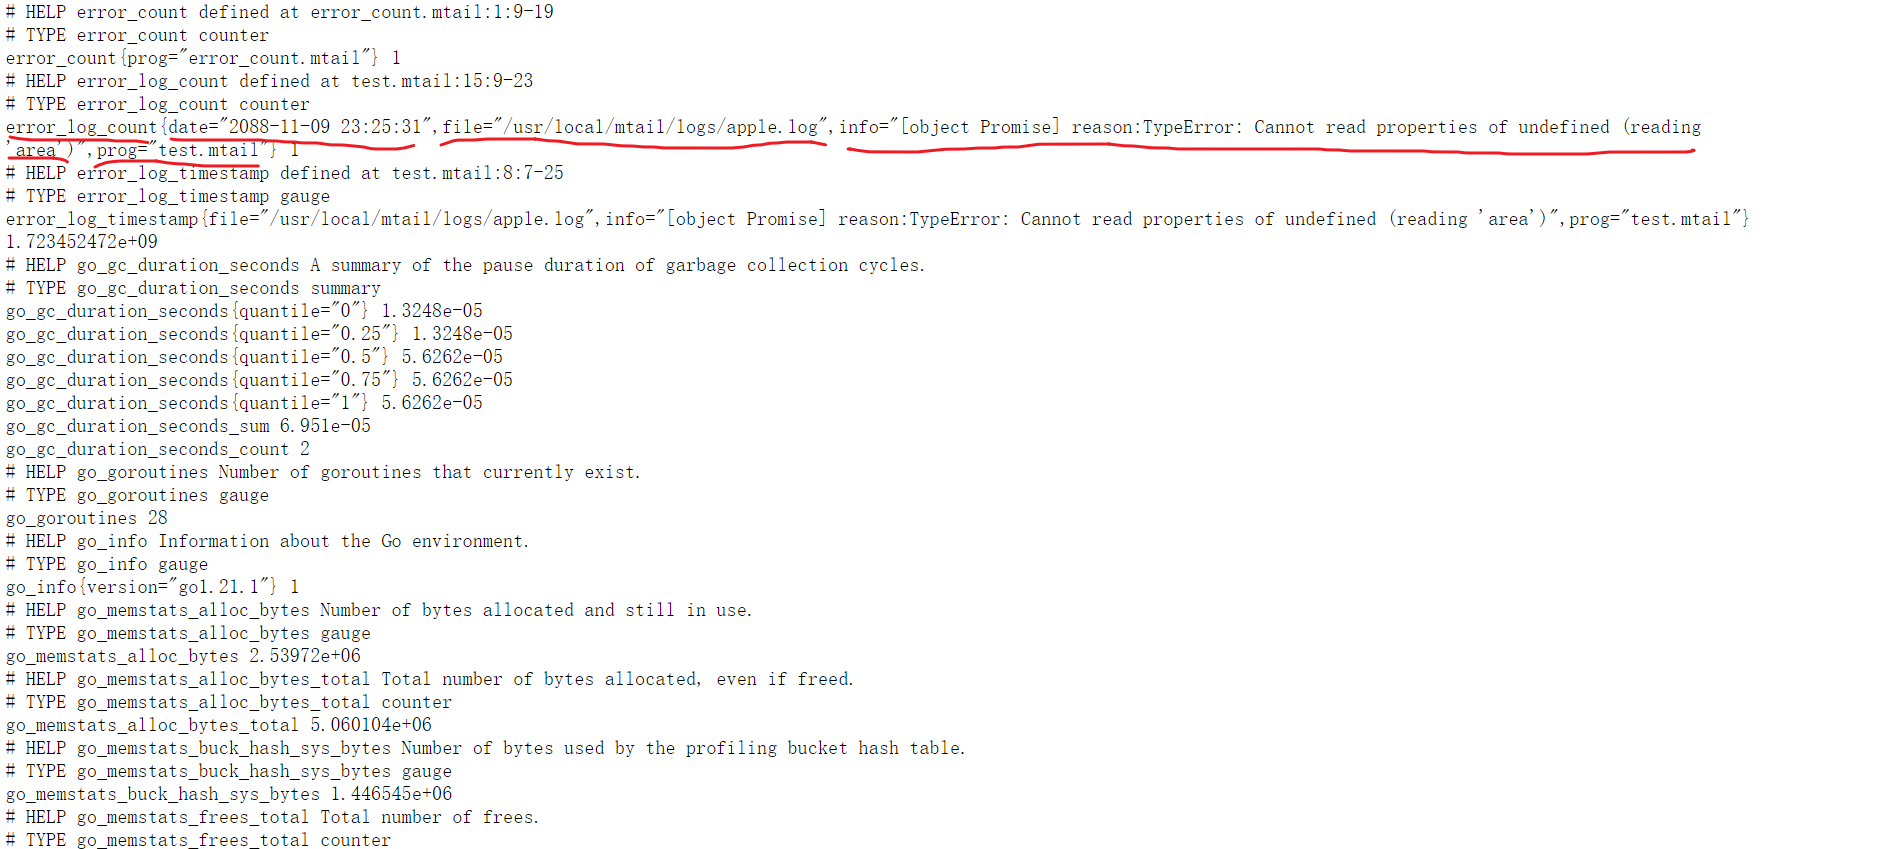The height and width of the screenshot is (849, 1880).
Task: Click the value 1.723452472e+09
Action: [82, 242]
